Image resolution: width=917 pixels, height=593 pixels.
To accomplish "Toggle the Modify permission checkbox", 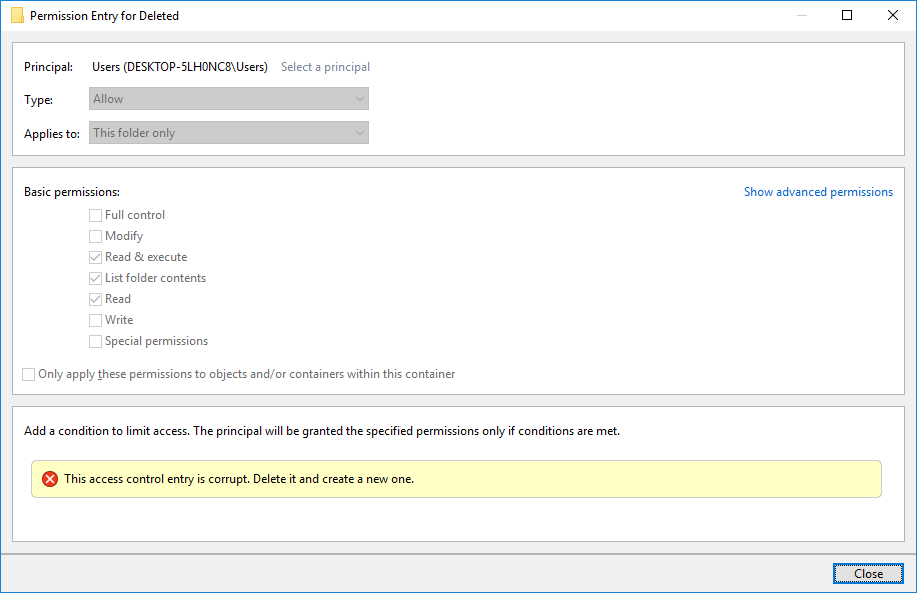I will (95, 236).
